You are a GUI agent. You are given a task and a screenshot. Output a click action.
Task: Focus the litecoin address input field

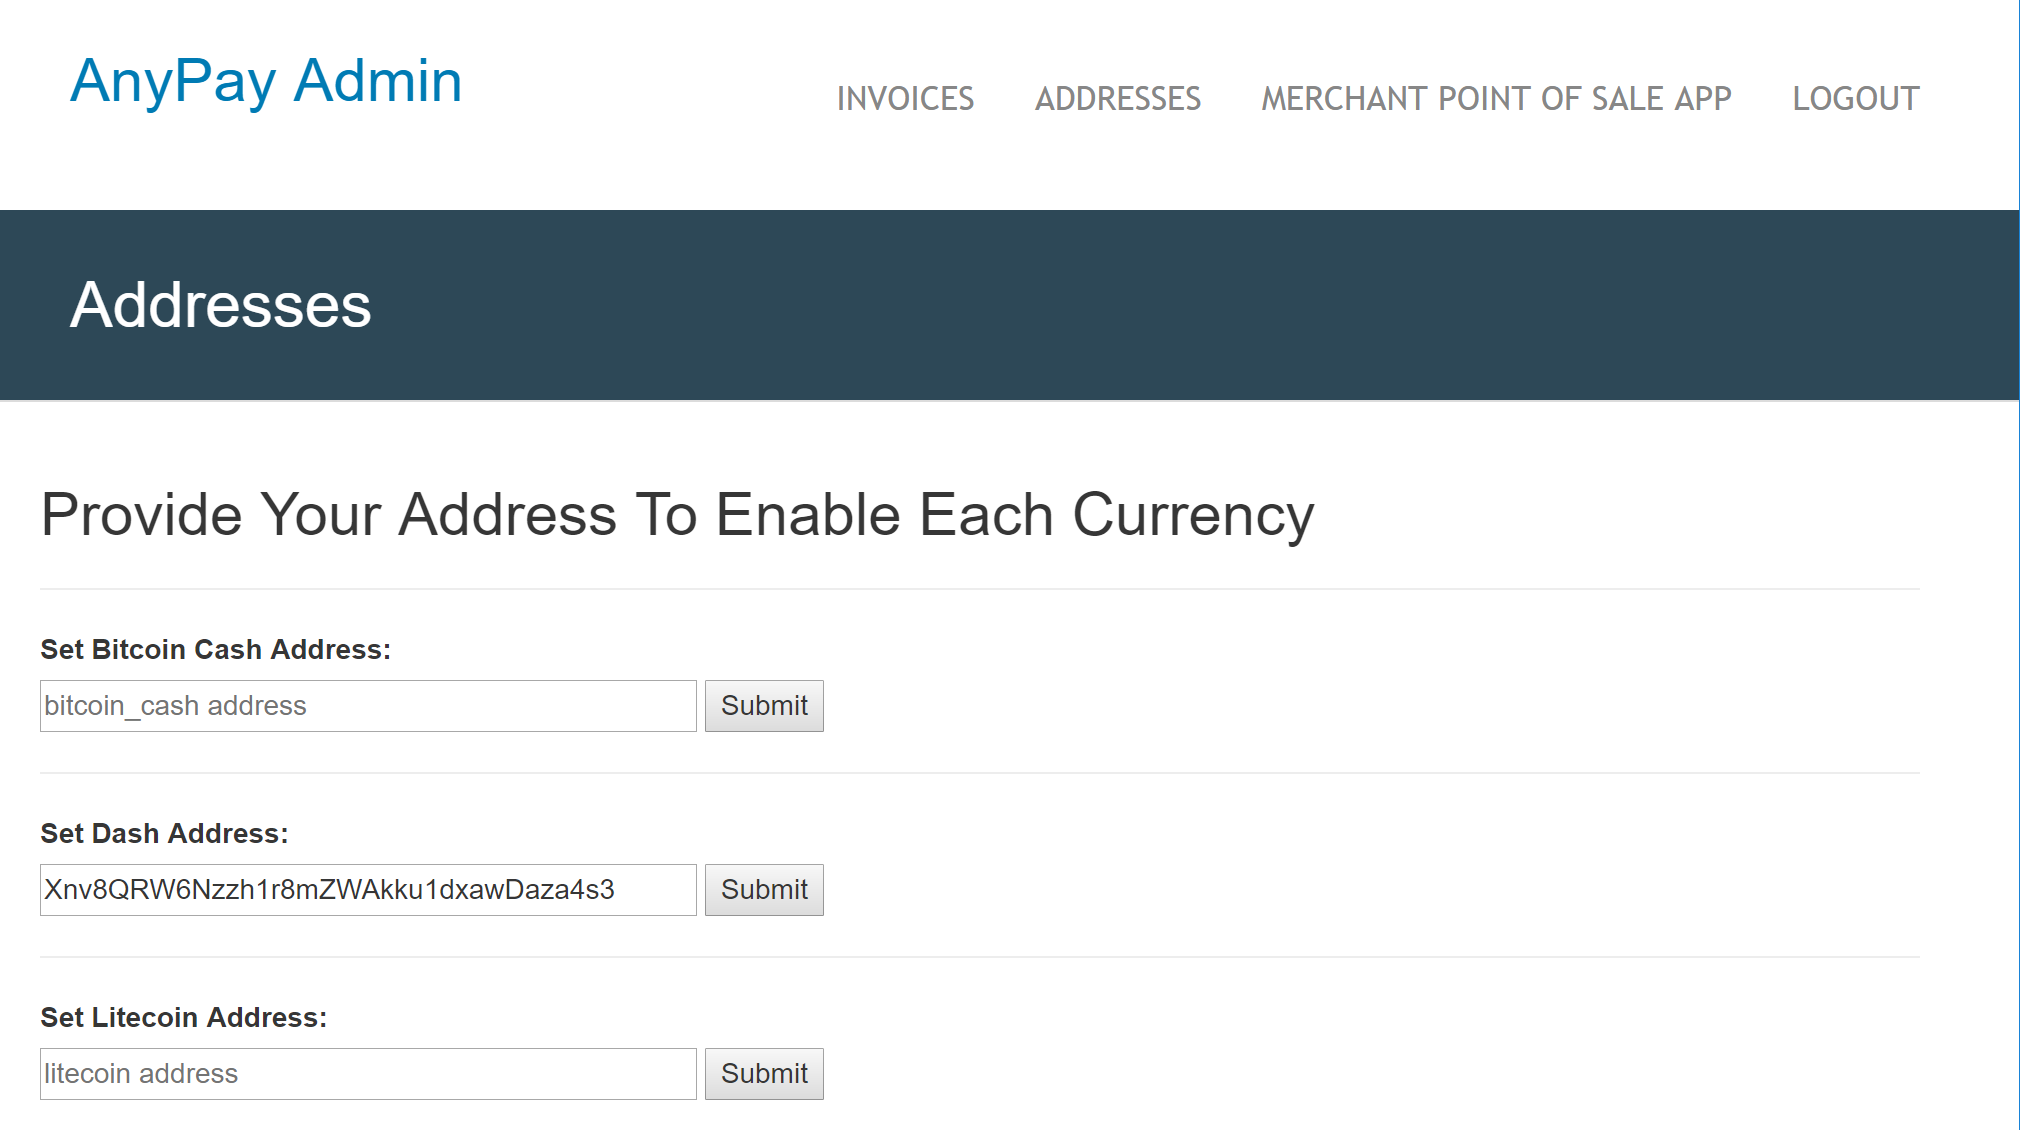368,1074
